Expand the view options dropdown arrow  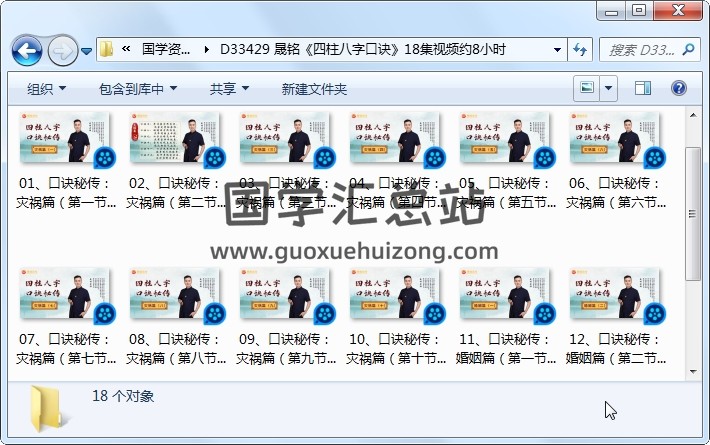(x=609, y=89)
